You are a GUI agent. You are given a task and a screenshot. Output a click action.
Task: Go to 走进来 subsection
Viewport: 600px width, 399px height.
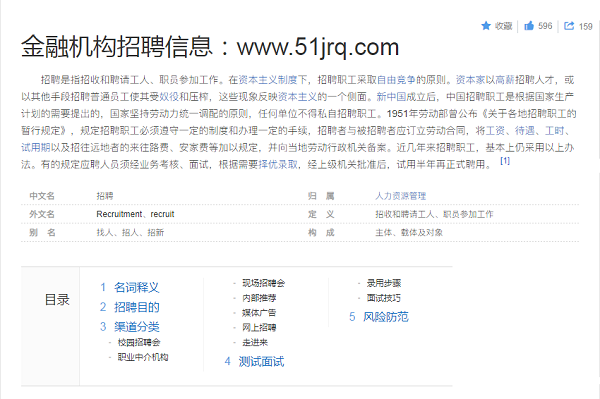(255, 343)
